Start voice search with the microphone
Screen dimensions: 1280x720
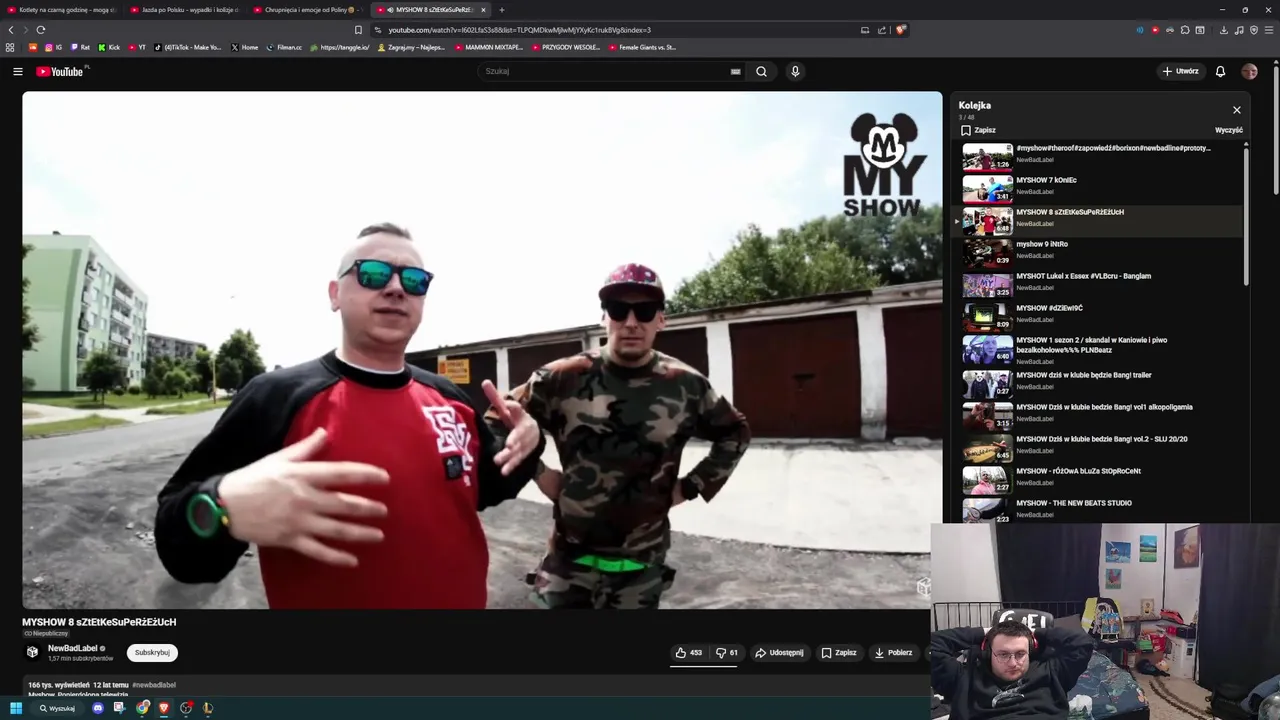(x=795, y=71)
